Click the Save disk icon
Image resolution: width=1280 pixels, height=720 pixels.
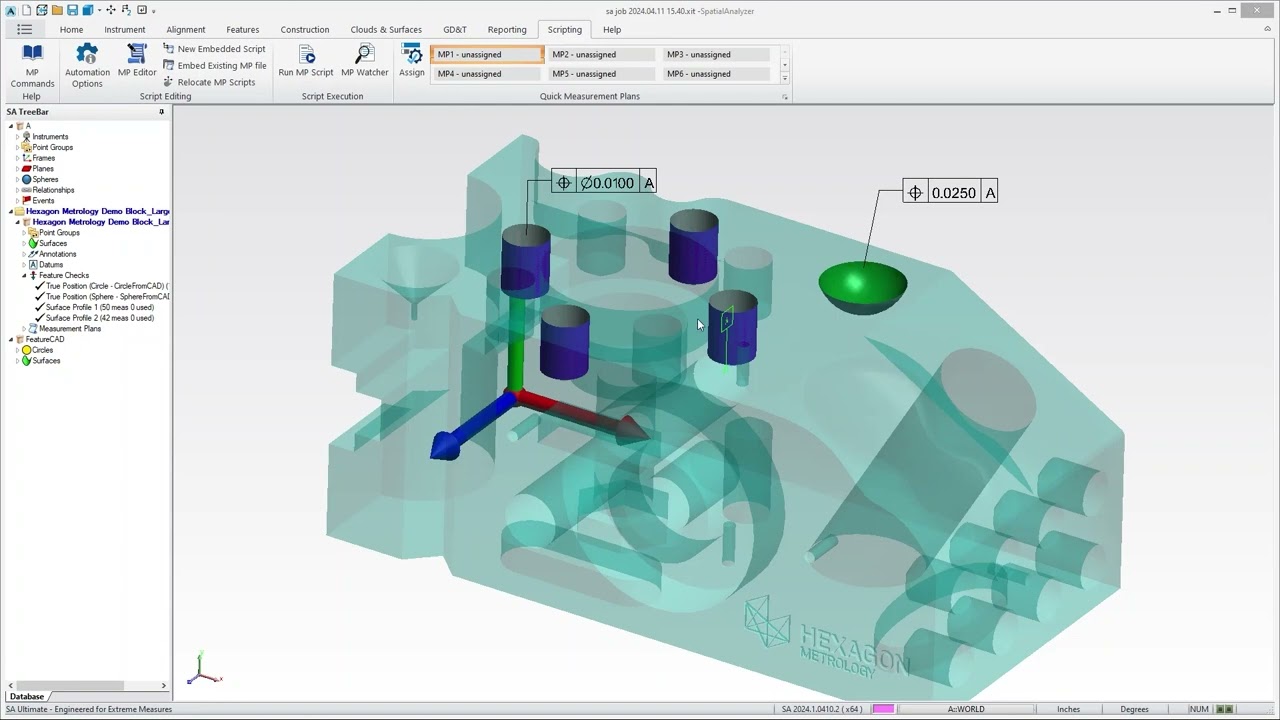click(72, 10)
